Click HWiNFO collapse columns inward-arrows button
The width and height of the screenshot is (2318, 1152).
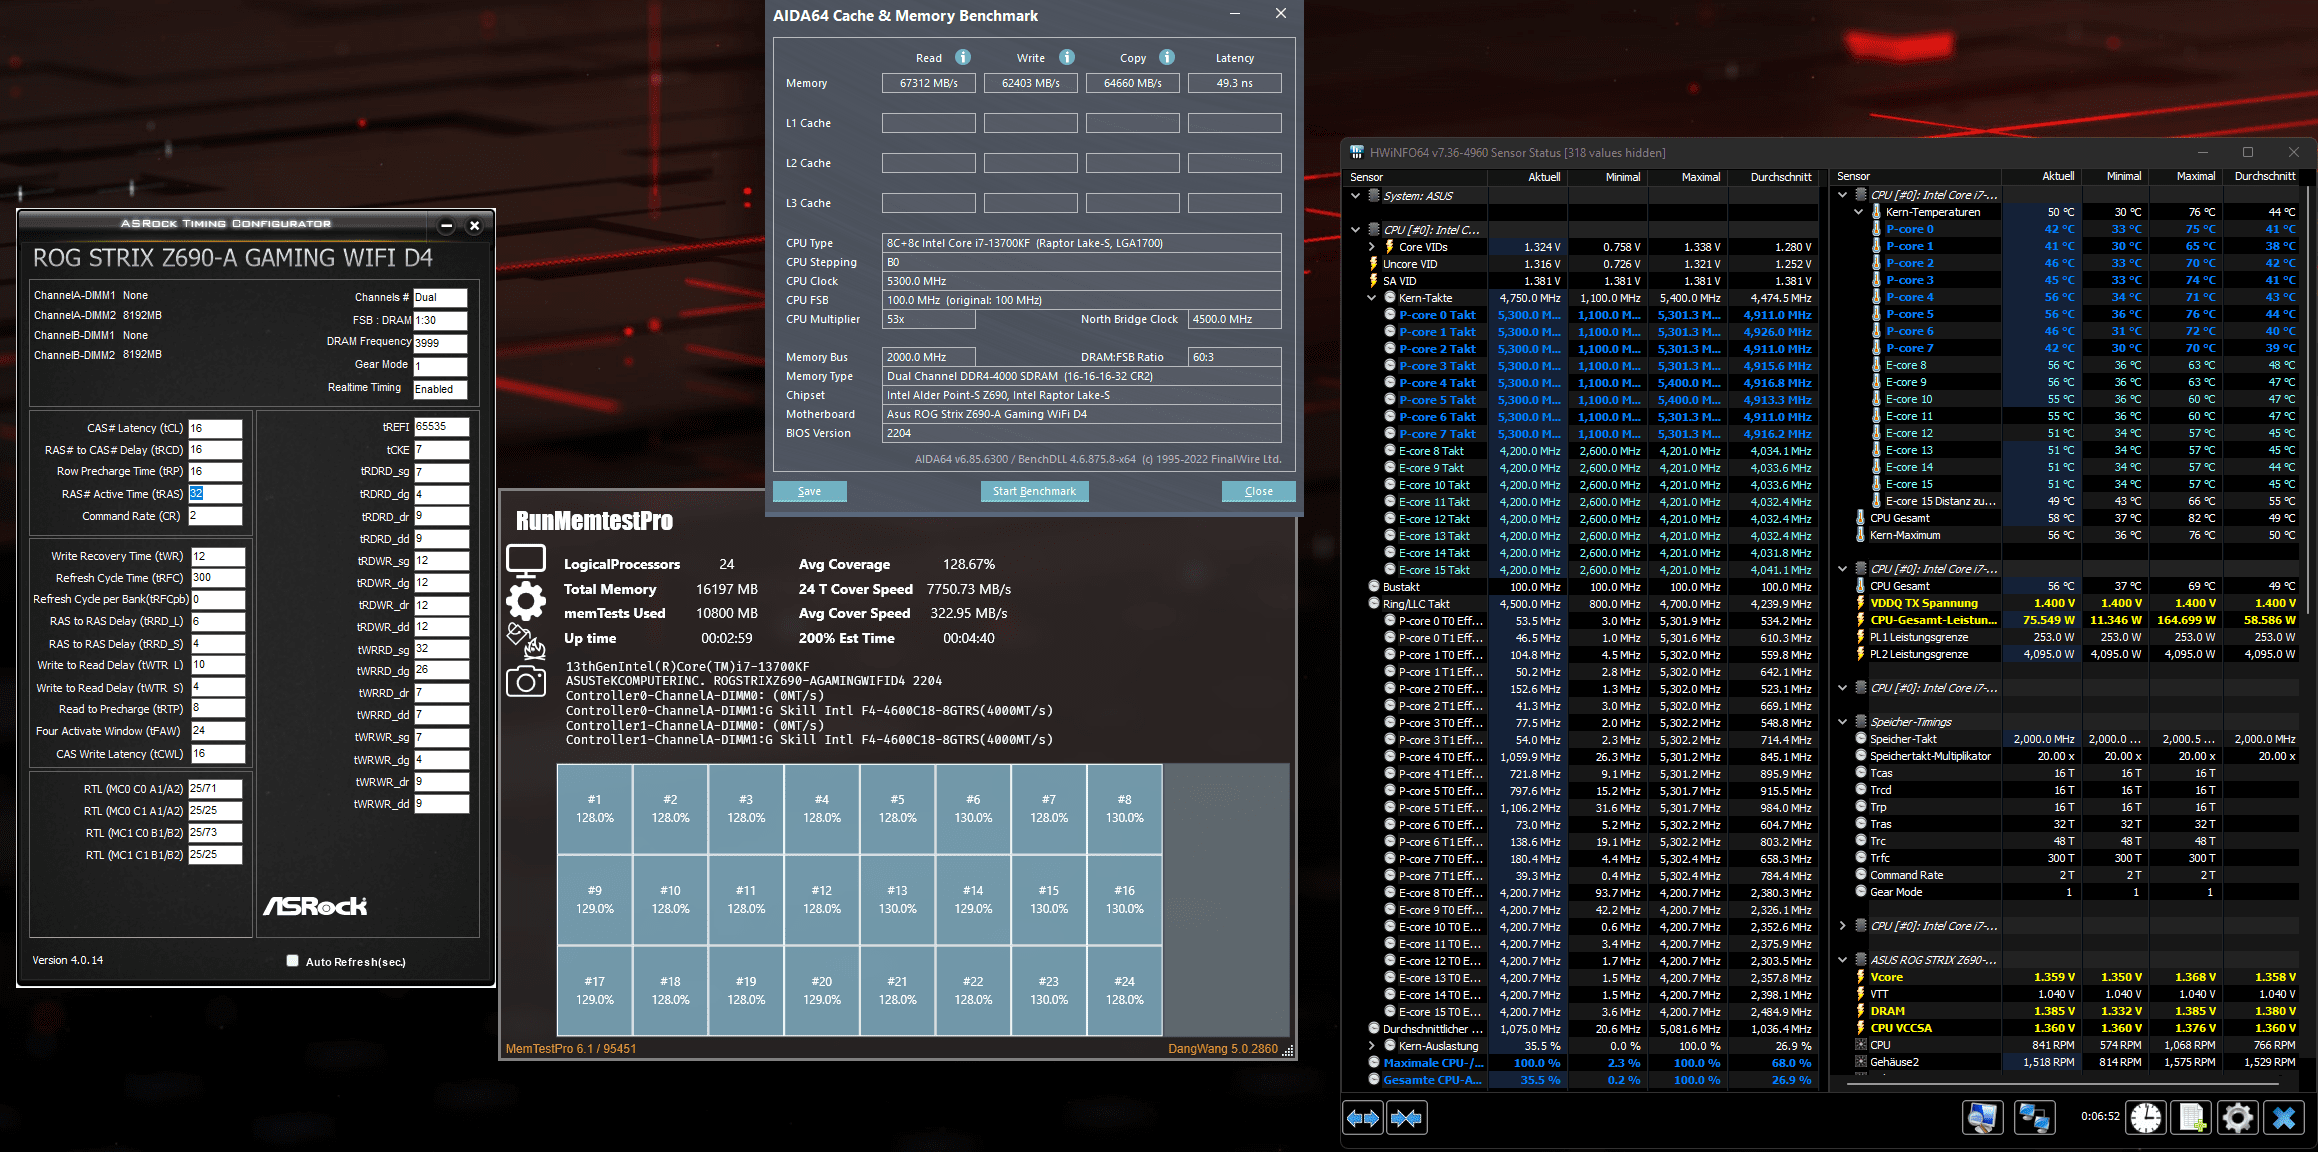click(x=1406, y=1118)
